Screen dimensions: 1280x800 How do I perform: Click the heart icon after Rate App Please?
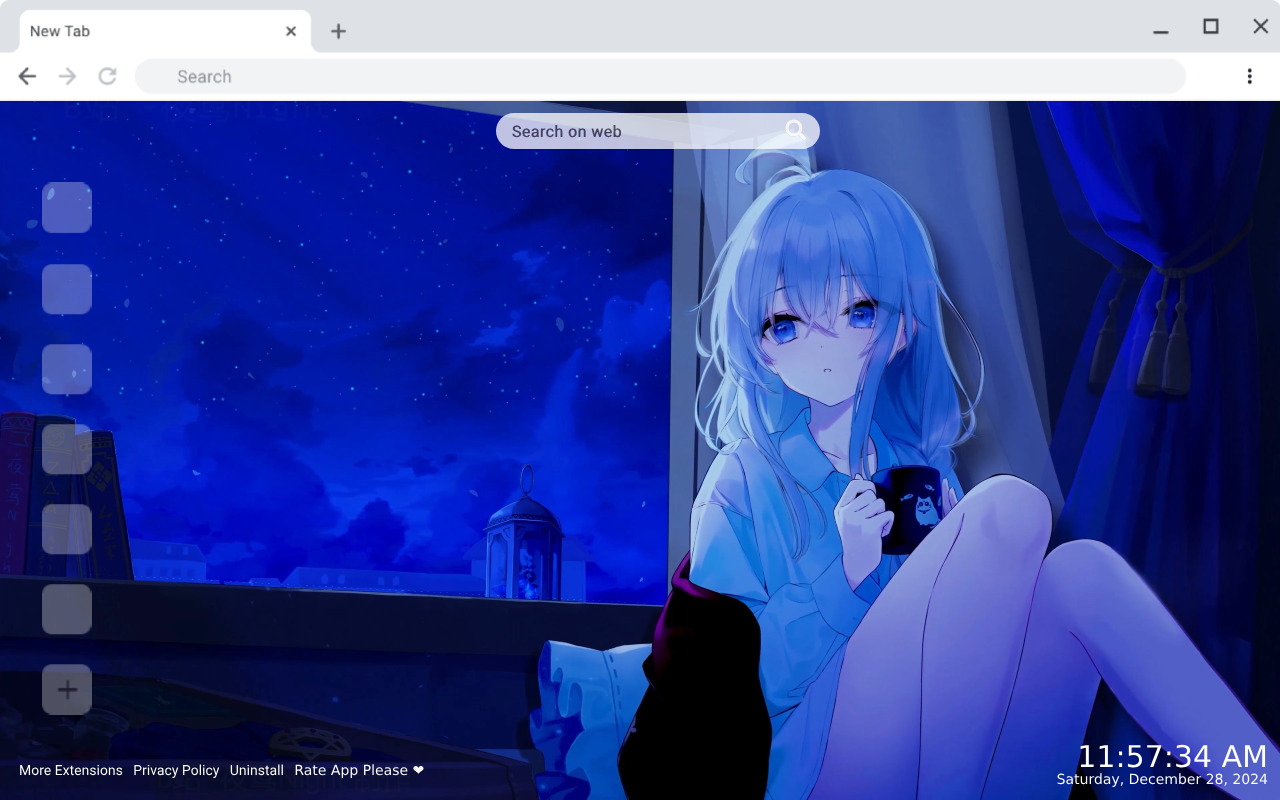tap(417, 770)
